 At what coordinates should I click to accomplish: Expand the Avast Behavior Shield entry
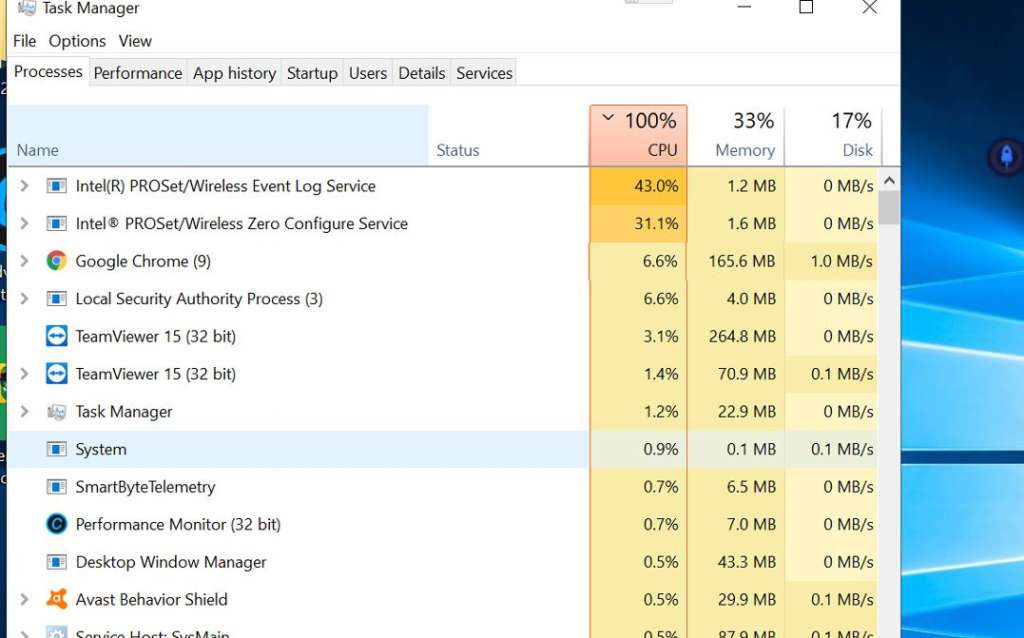[22, 599]
